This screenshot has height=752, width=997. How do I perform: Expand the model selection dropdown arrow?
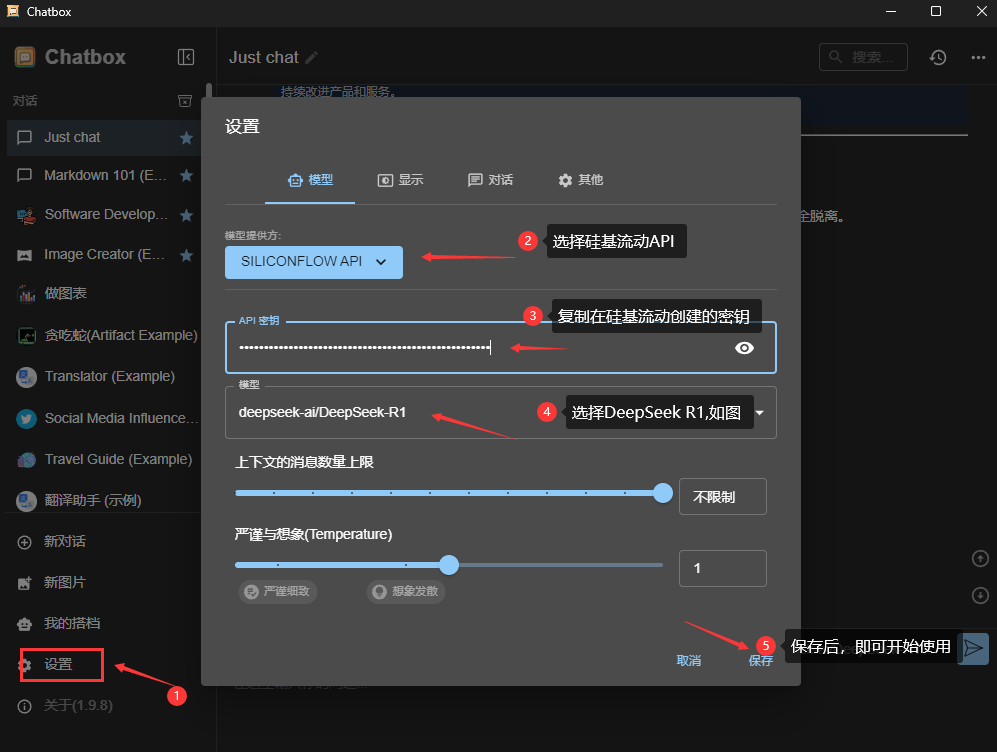[x=759, y=413]
